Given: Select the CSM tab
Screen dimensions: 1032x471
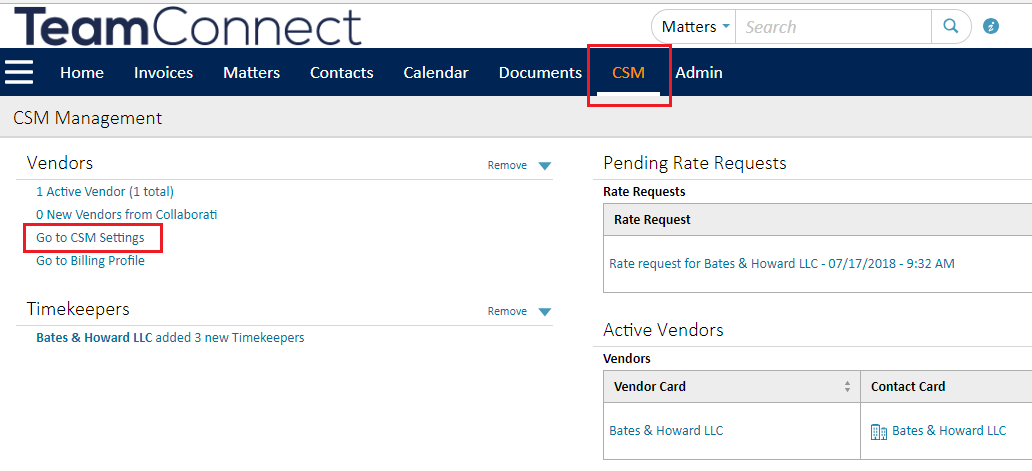Looking at the screenshot, I should coord(629,72).
